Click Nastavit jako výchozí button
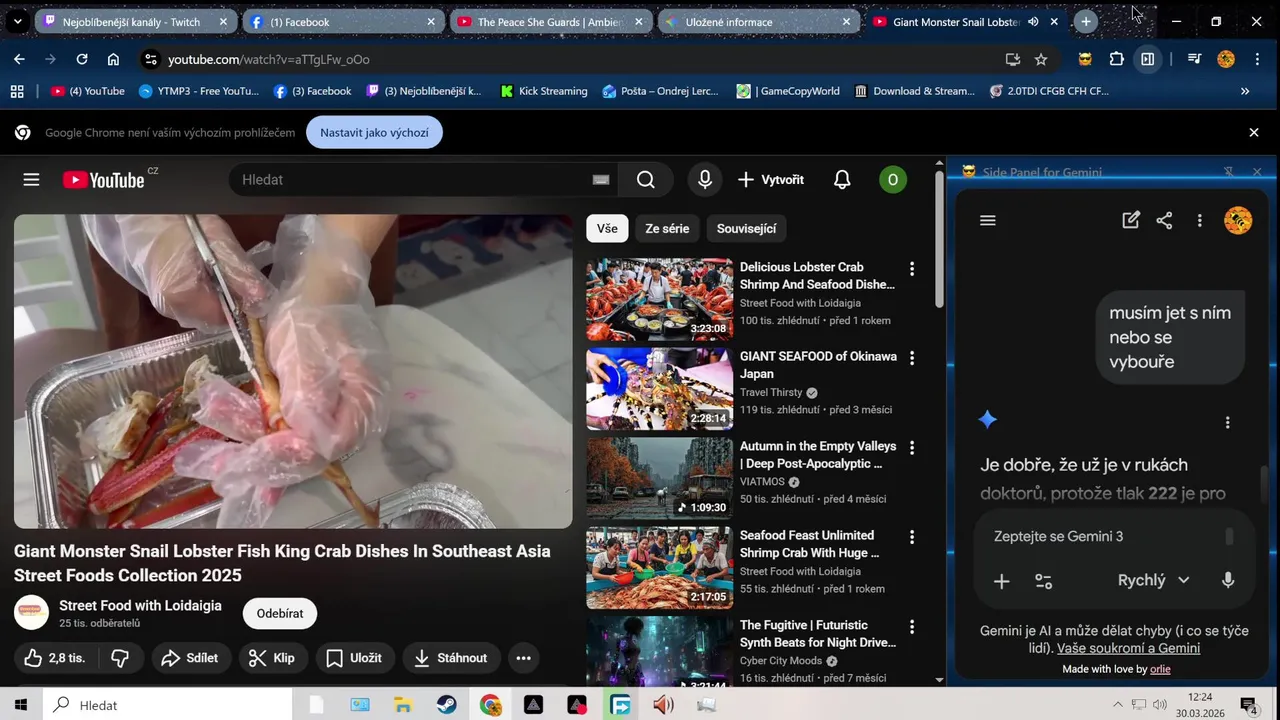 pyautogui.click(x=374, y=132)
